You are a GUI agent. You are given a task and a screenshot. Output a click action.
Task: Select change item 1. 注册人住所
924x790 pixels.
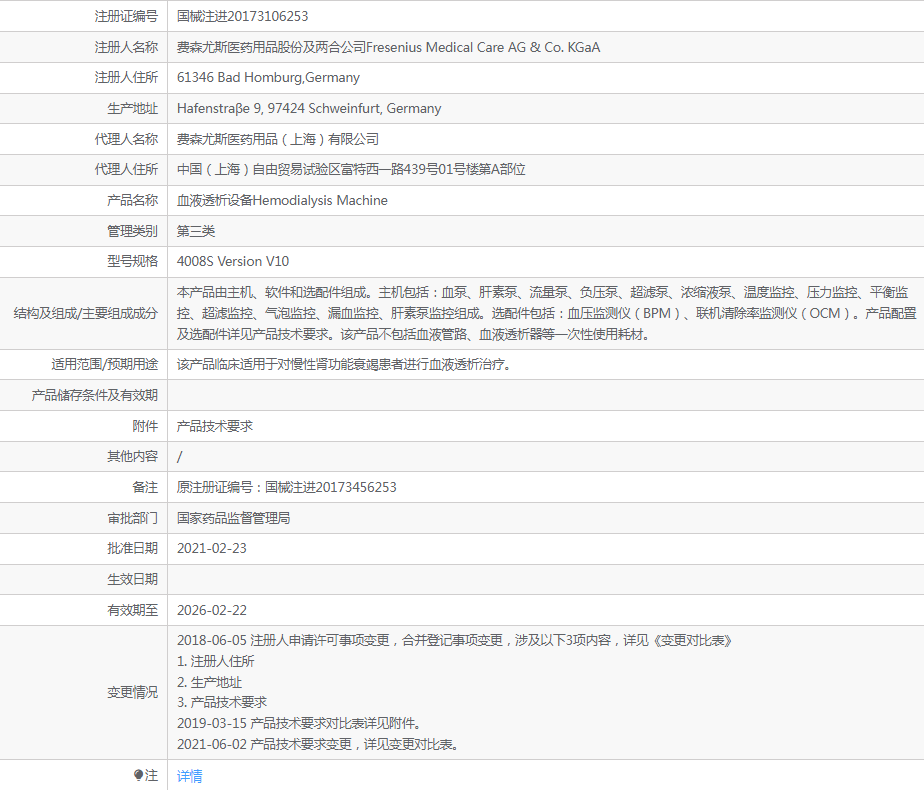pyautogui.click(x=215, y=662)
